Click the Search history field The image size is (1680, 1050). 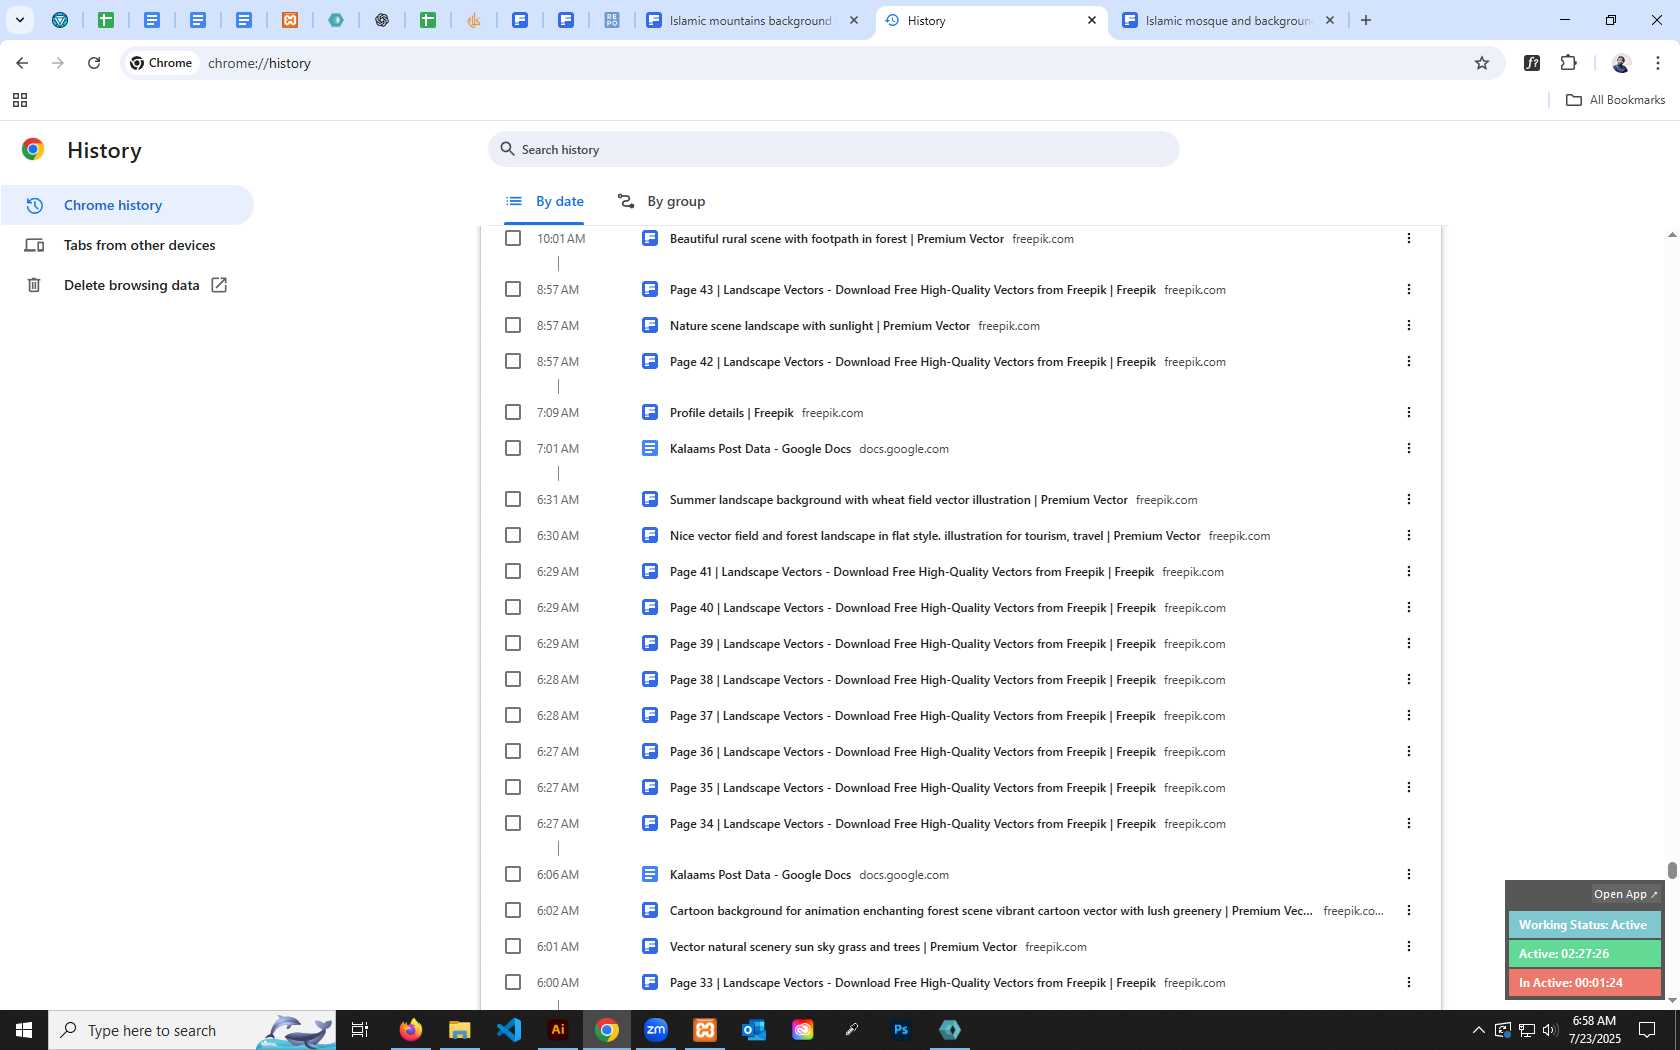tap(834, 149)
